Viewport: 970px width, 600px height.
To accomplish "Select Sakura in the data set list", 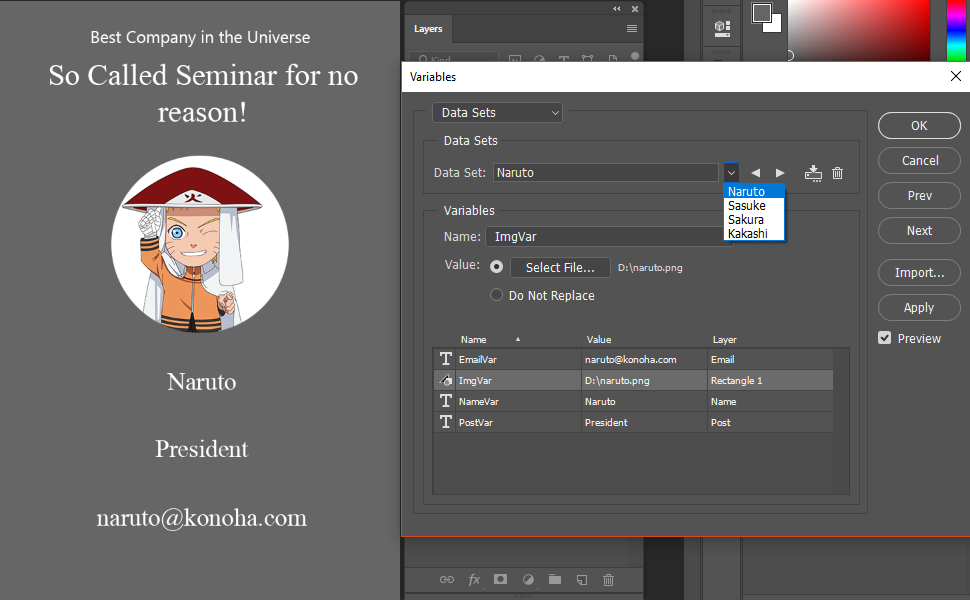I will 754,220.
